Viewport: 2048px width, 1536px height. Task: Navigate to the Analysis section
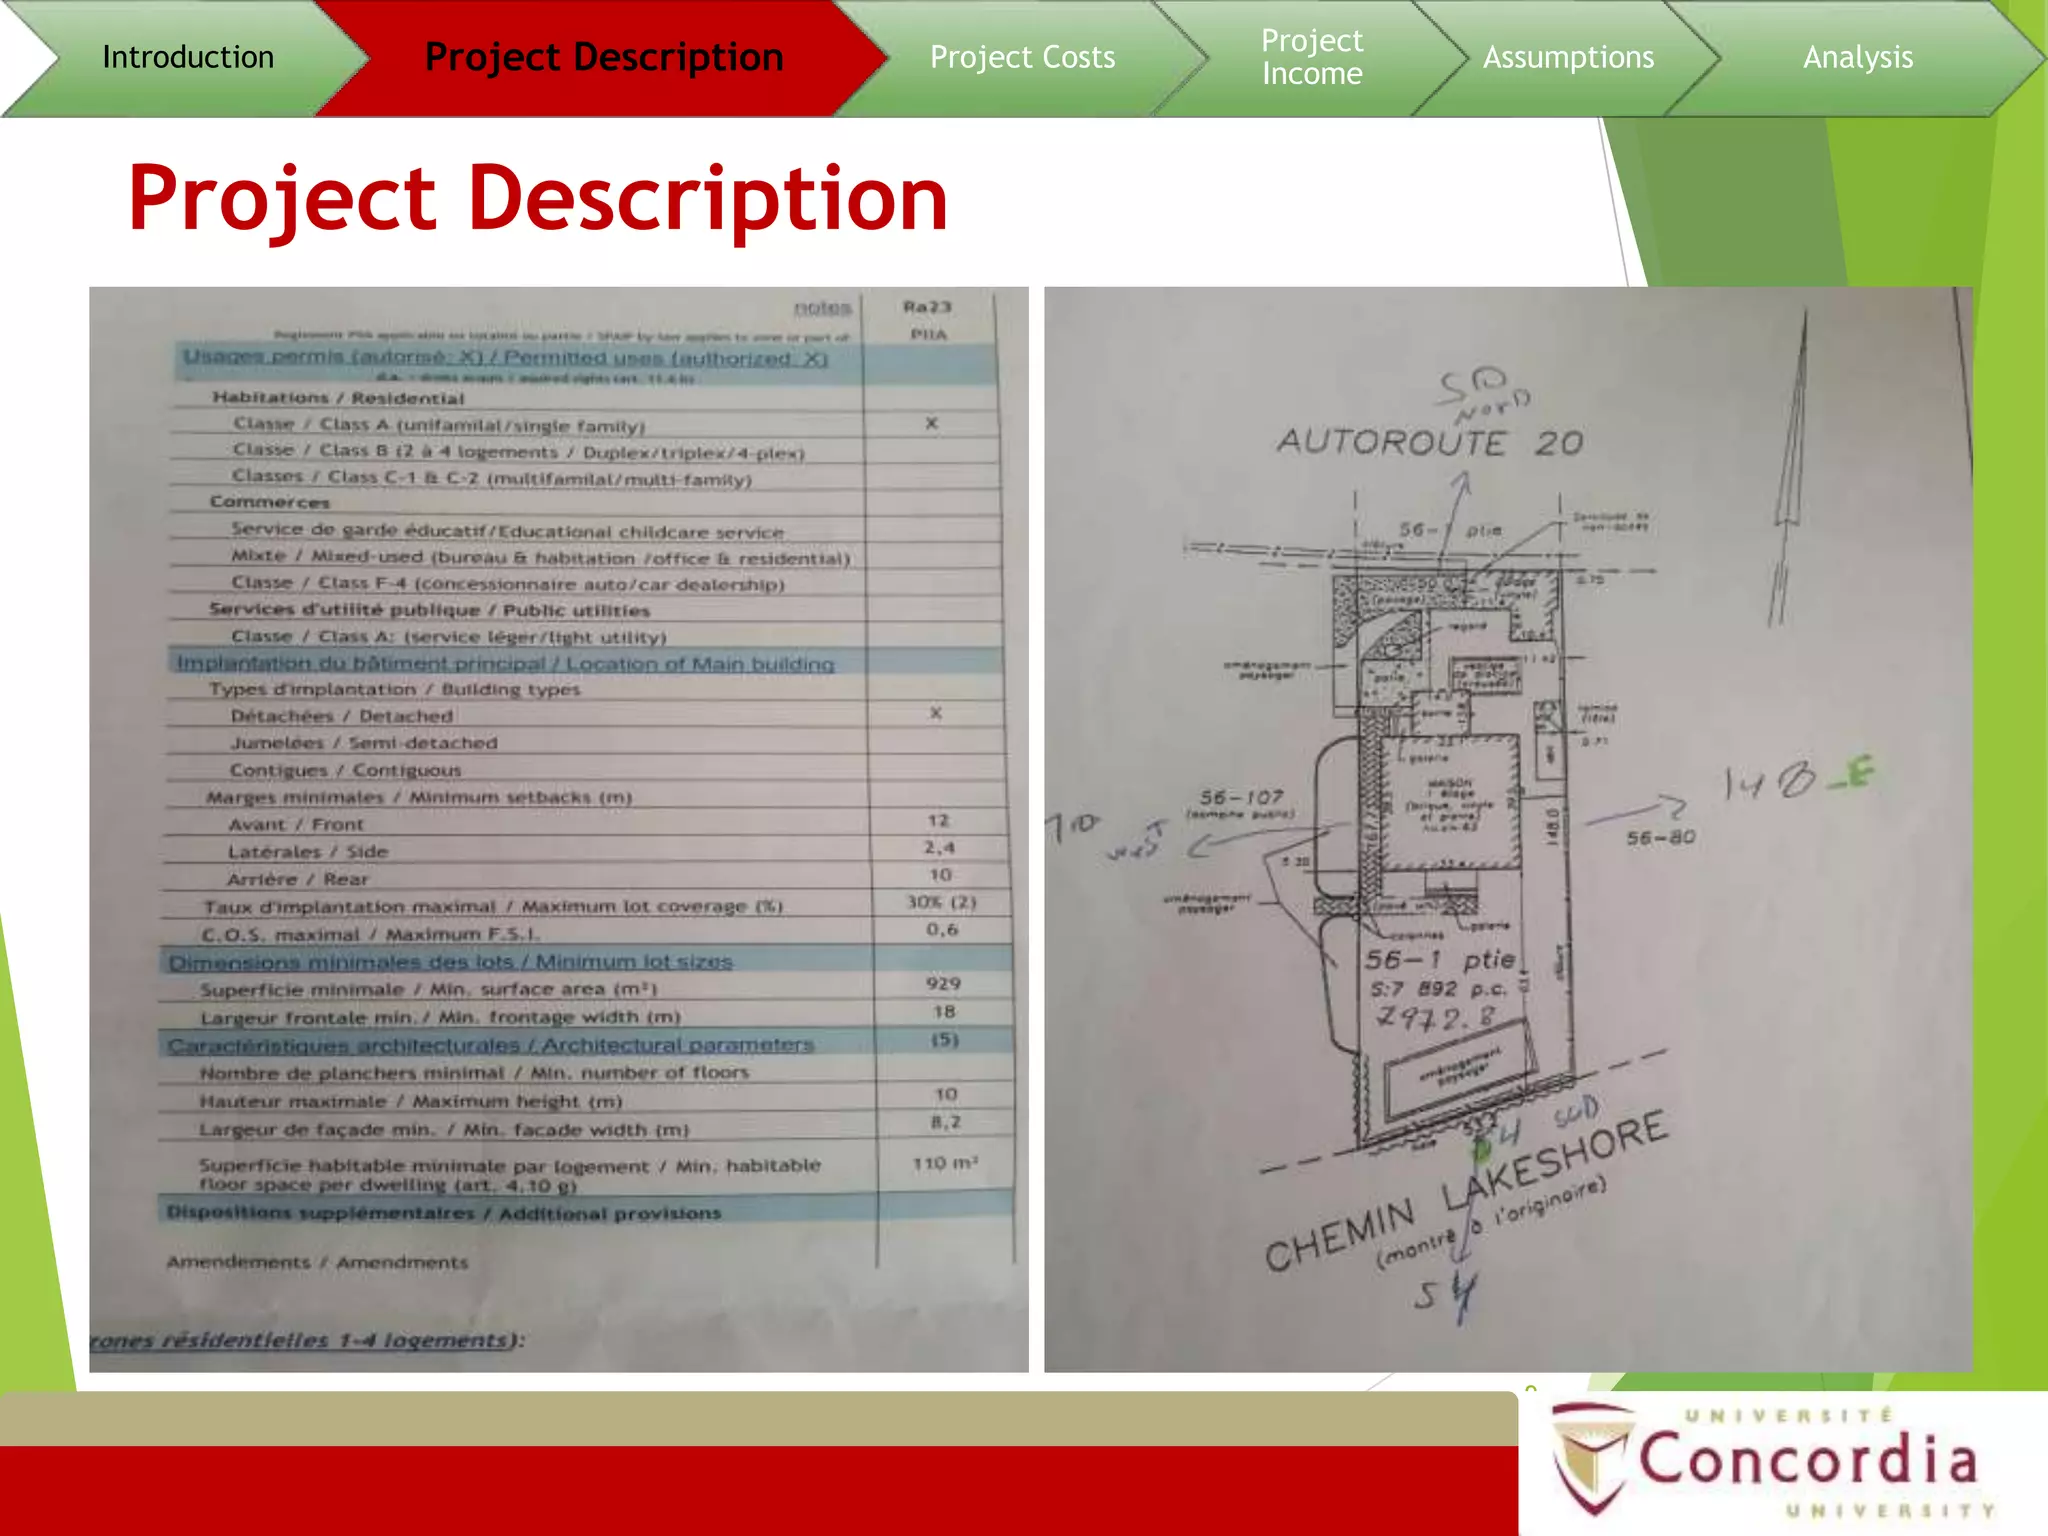[x=1857, y=57]
